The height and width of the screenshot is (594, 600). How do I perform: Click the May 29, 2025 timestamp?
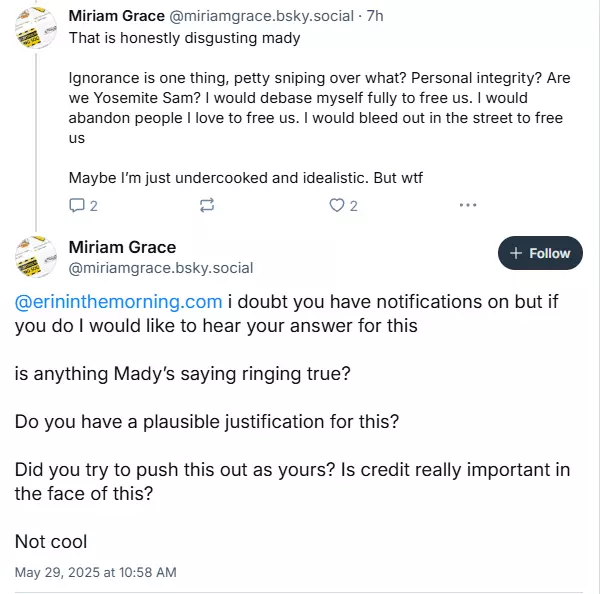[x=95, y=572]
